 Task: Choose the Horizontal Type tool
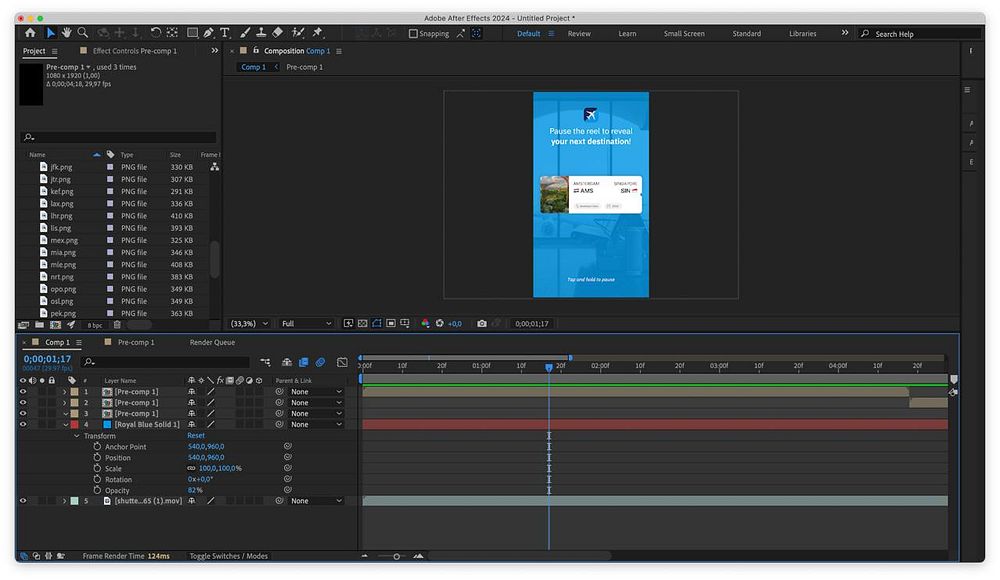pyautogui.click(x=224, y=33)
